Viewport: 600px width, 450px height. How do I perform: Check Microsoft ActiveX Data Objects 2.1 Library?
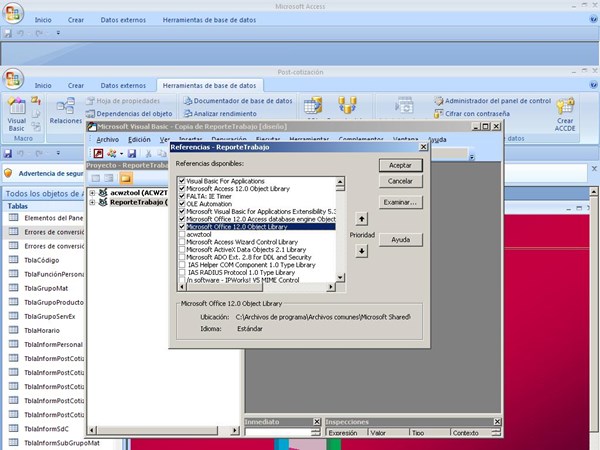click(x=181, y=249)
